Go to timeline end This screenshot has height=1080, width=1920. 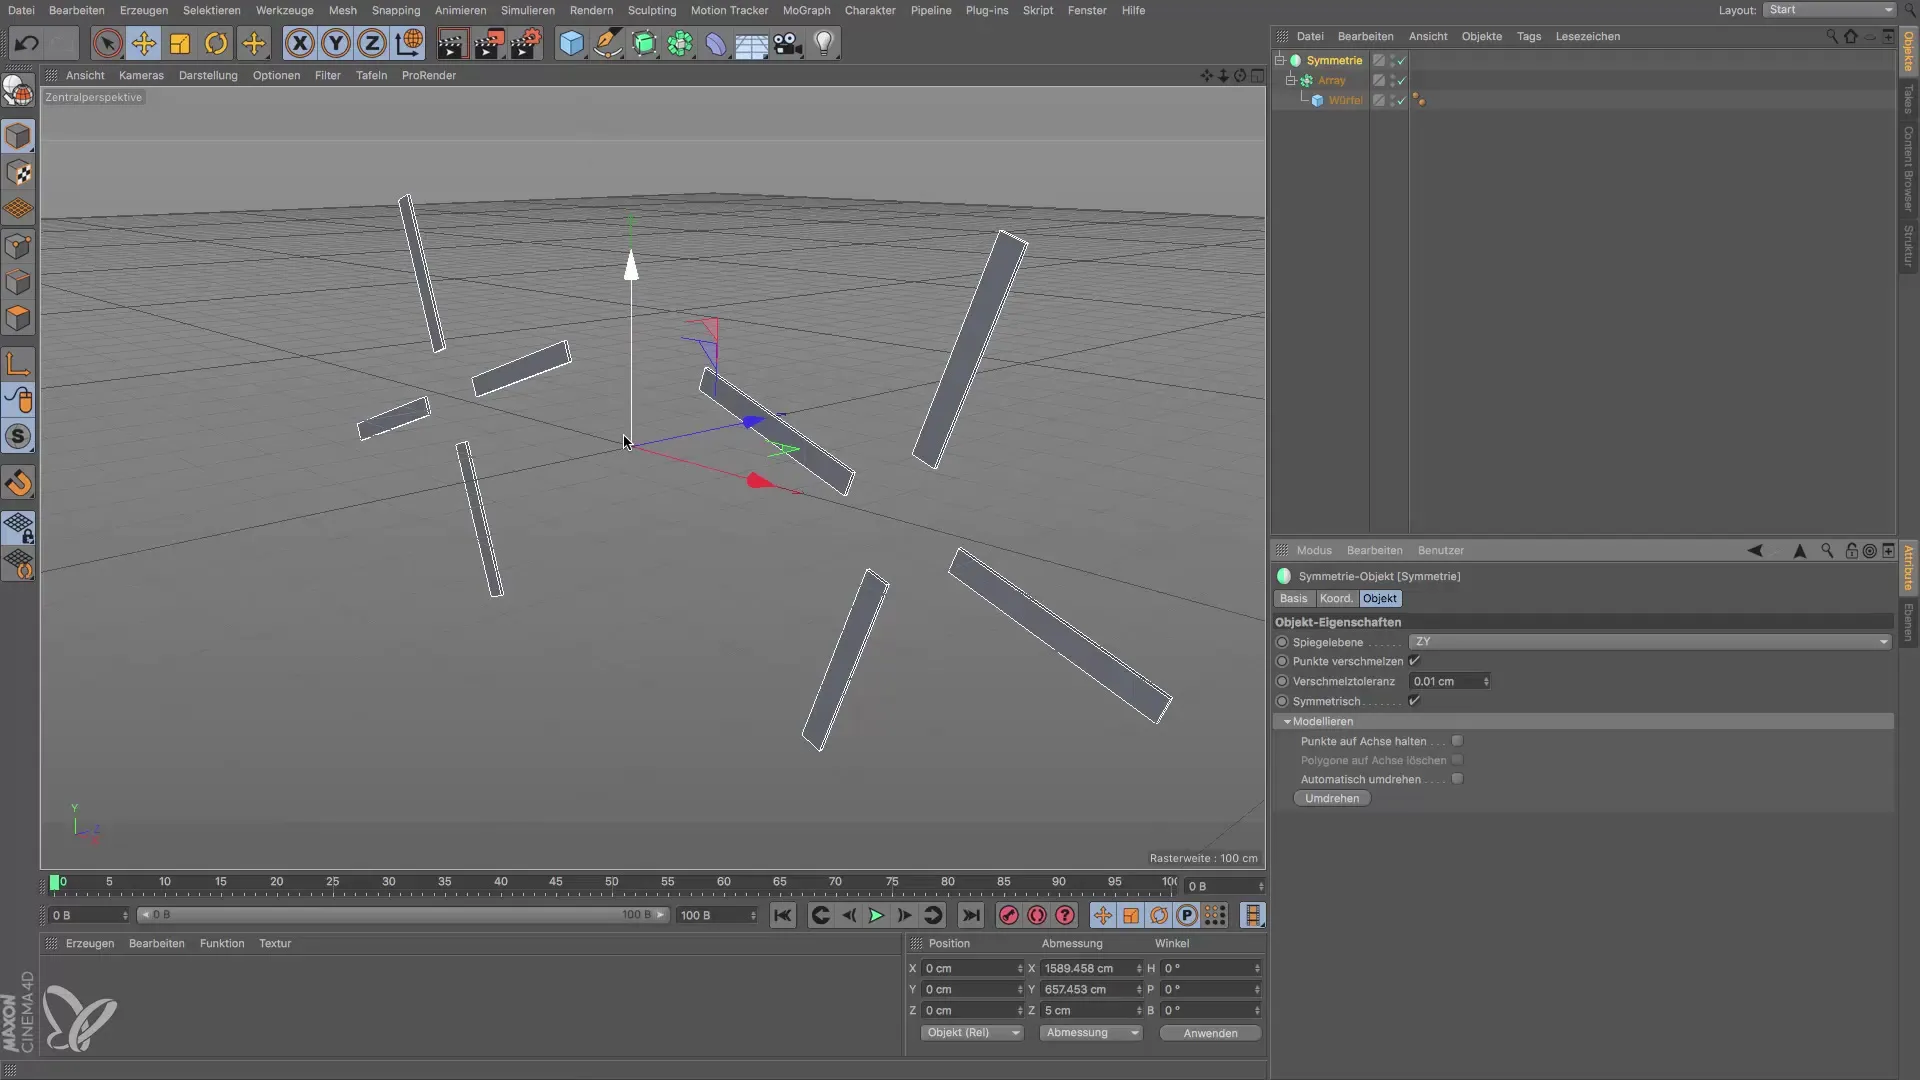[970, 915]
